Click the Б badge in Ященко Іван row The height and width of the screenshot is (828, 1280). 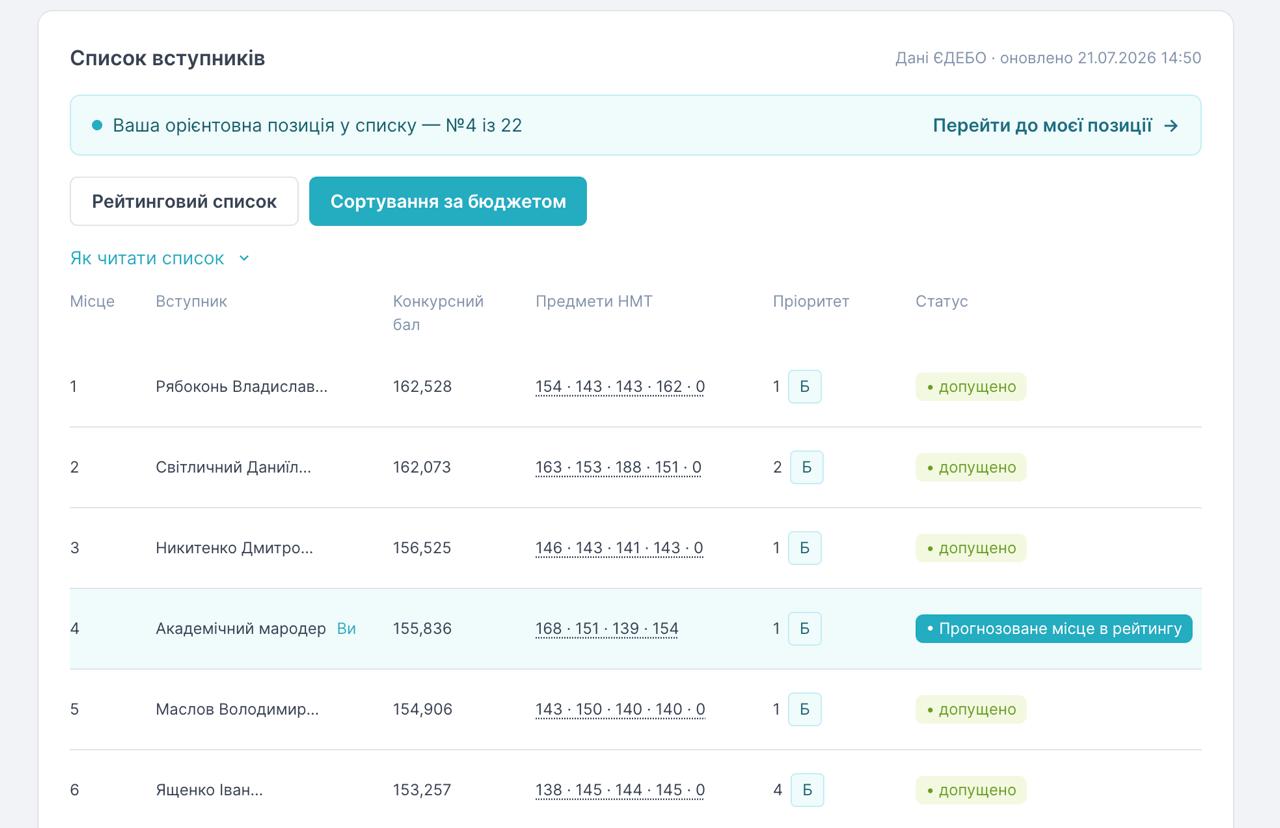(x=807, y=790)
